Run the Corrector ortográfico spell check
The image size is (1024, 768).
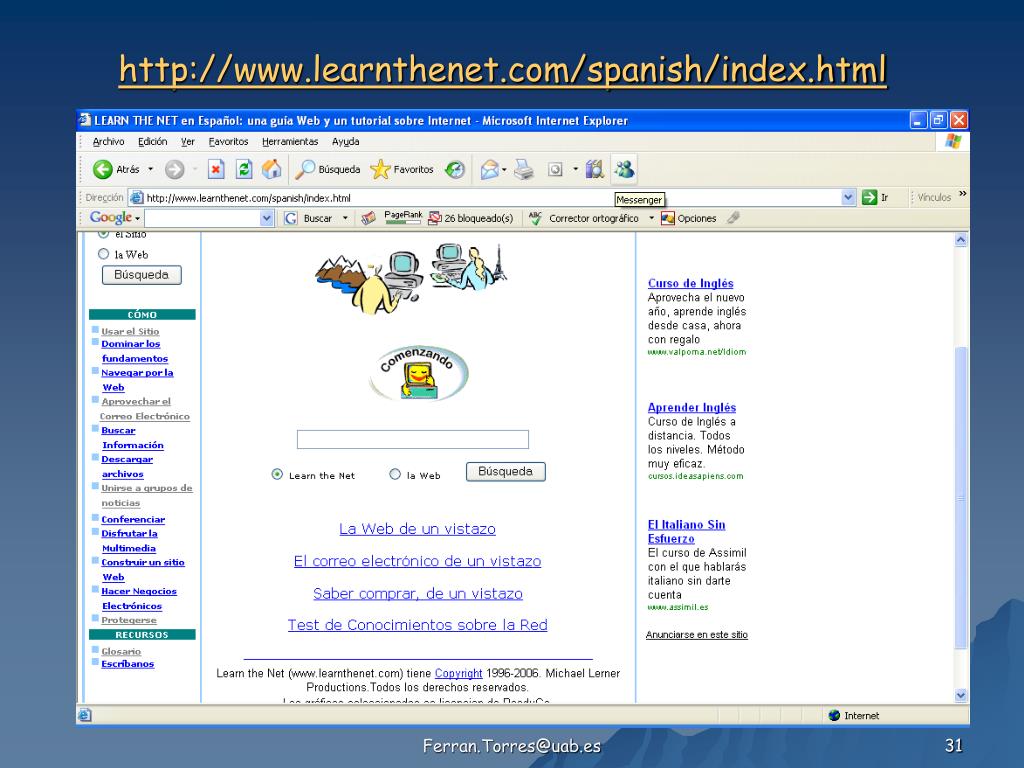tap(583, 218)
